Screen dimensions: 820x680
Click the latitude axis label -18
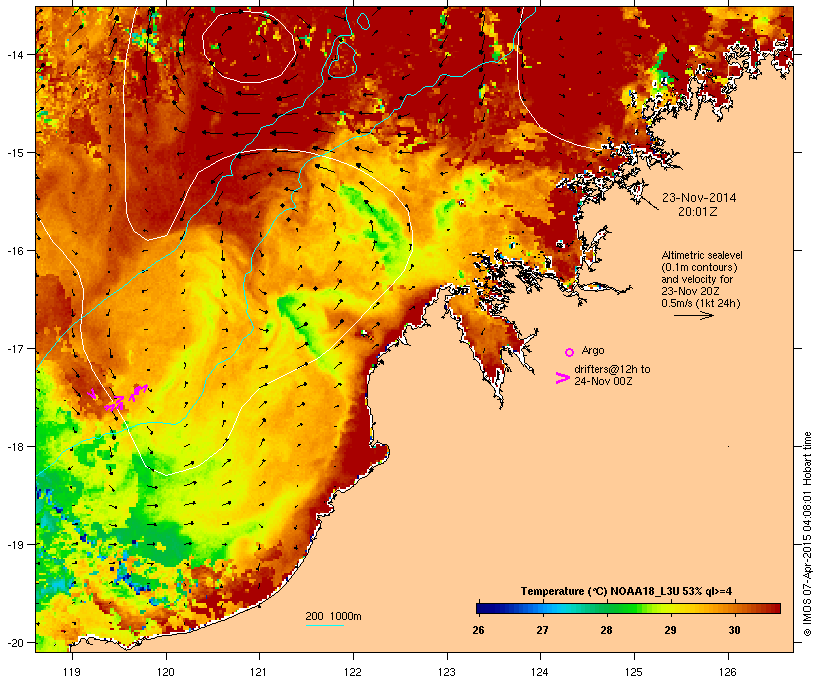[x=15, y=447]
